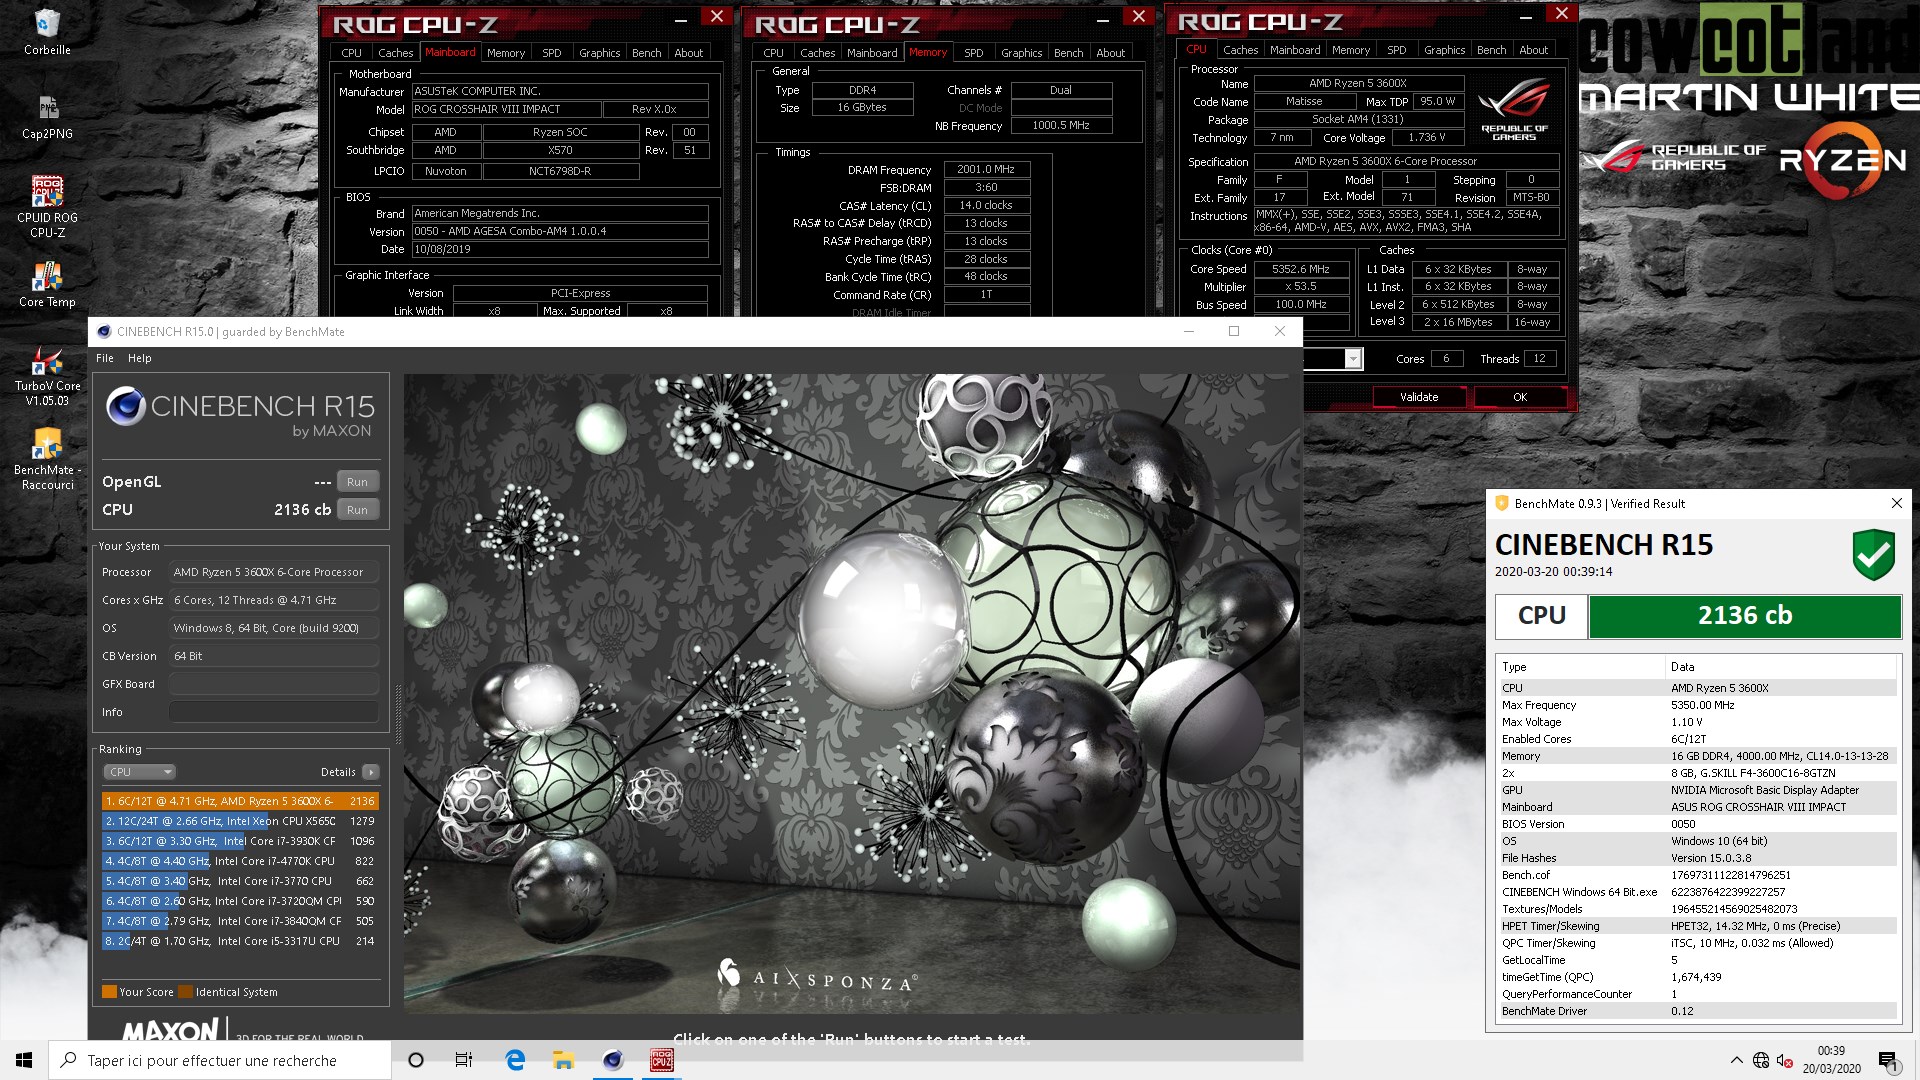Click OK in CPU-Z window
Image resolution: width=1920 pixels, height=1080 pixels.
tap(1519, 397)
